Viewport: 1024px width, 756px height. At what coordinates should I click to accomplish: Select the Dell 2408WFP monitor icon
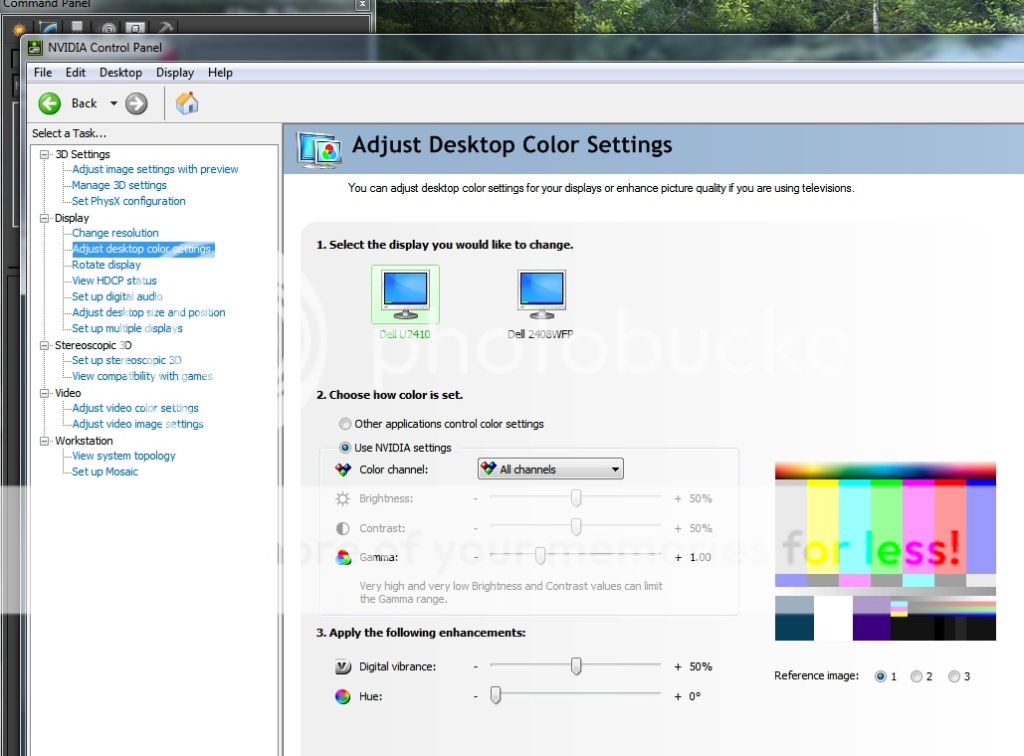coord(541,295)
